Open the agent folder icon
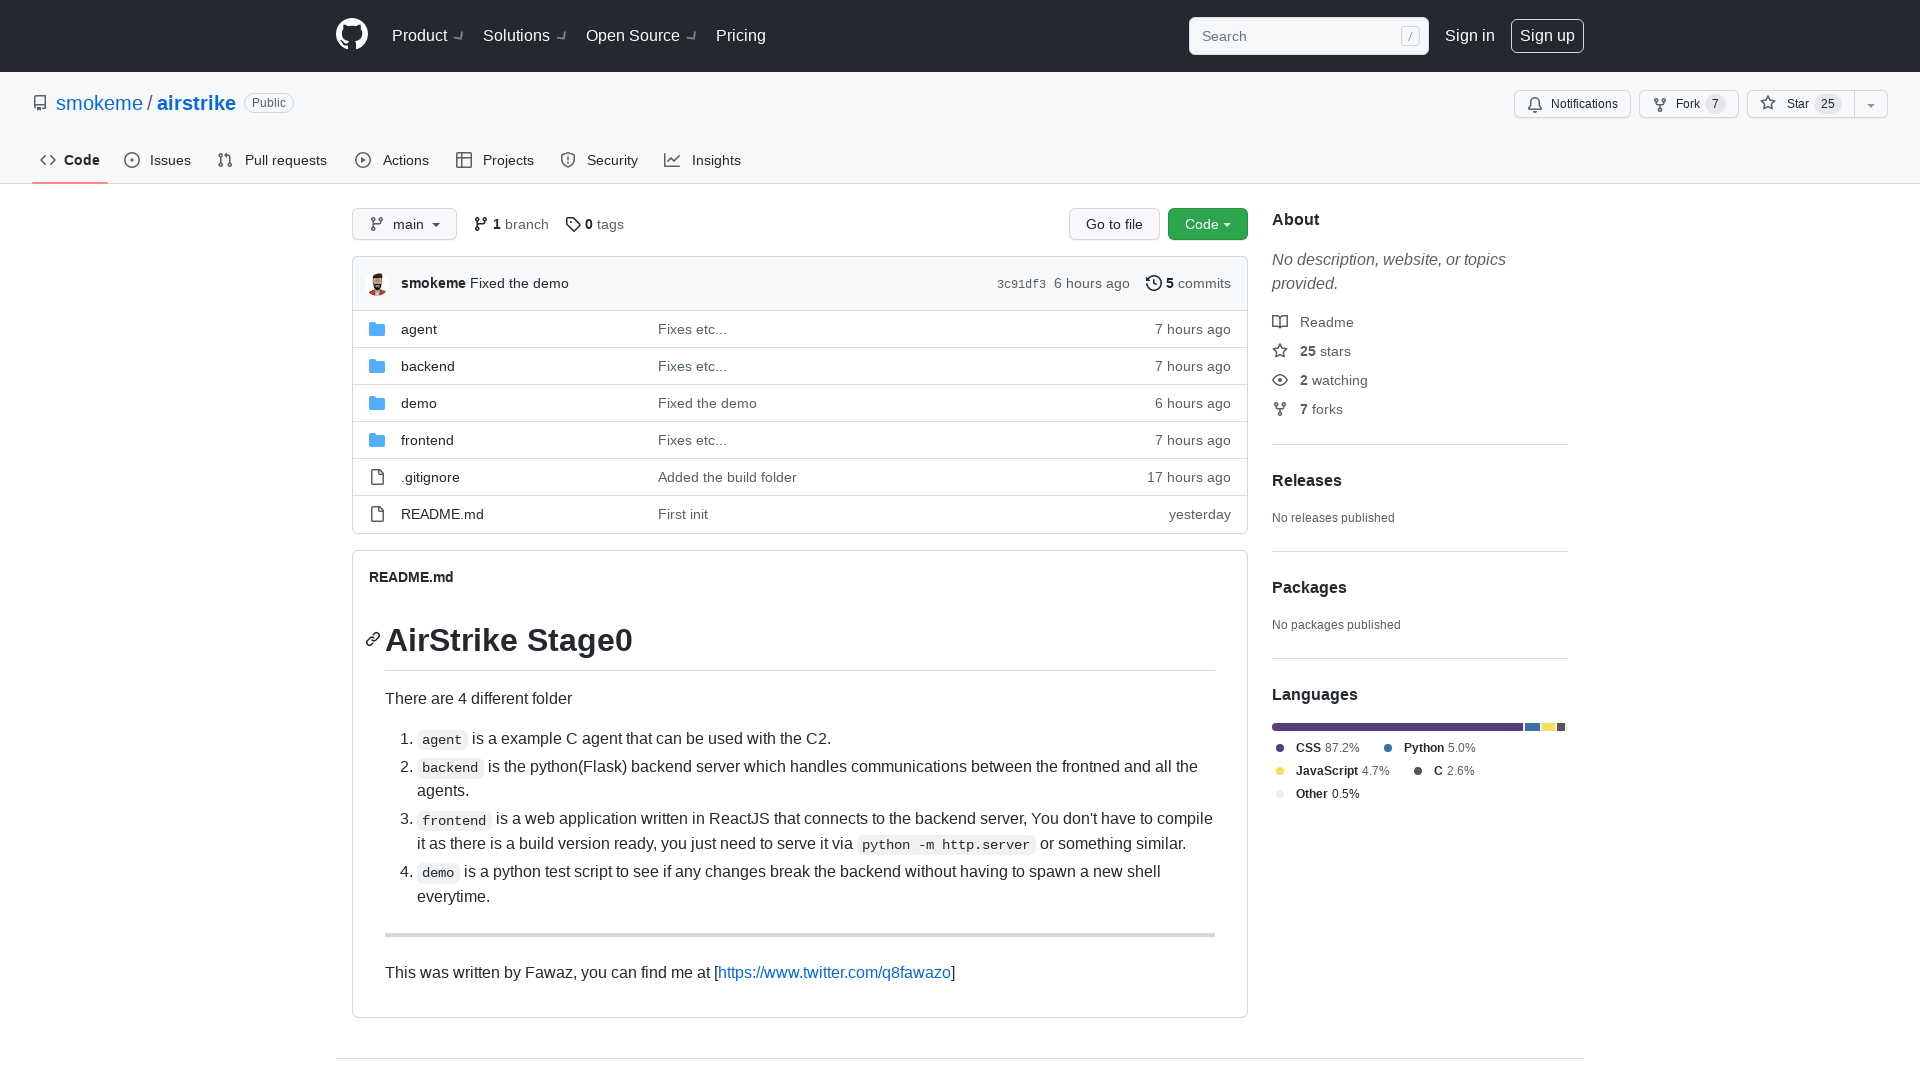Viewport: 1920px width, 1080px height. [377, 328]
